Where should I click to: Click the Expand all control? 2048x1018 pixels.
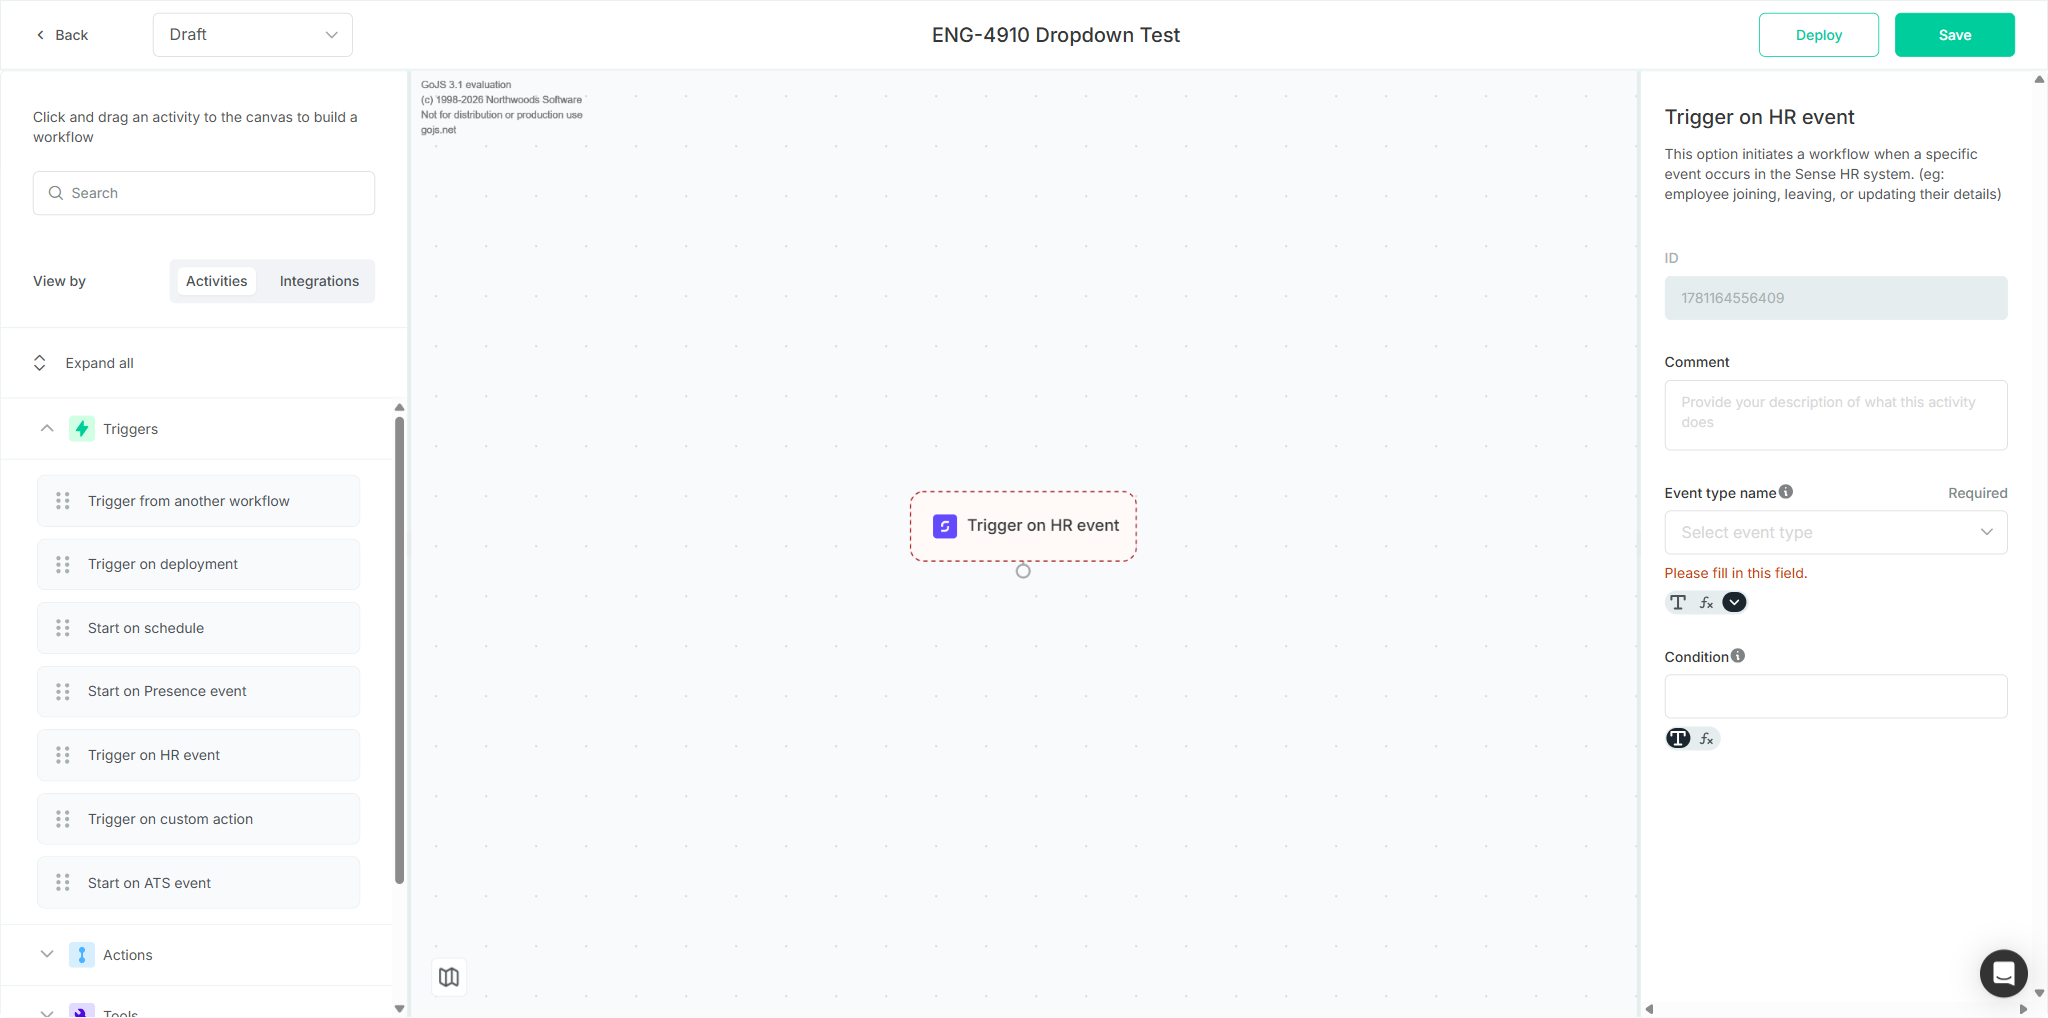tap(83, 363)
